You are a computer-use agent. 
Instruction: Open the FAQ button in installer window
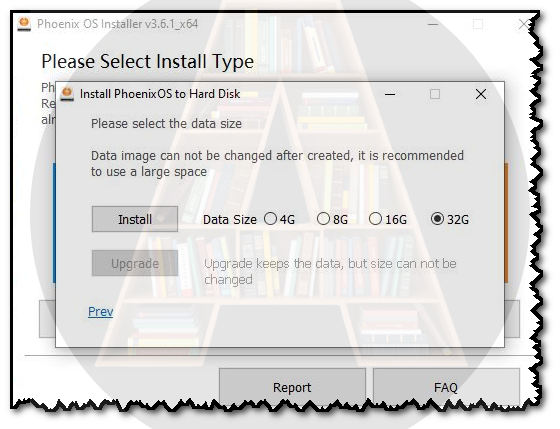pos(446,387)
